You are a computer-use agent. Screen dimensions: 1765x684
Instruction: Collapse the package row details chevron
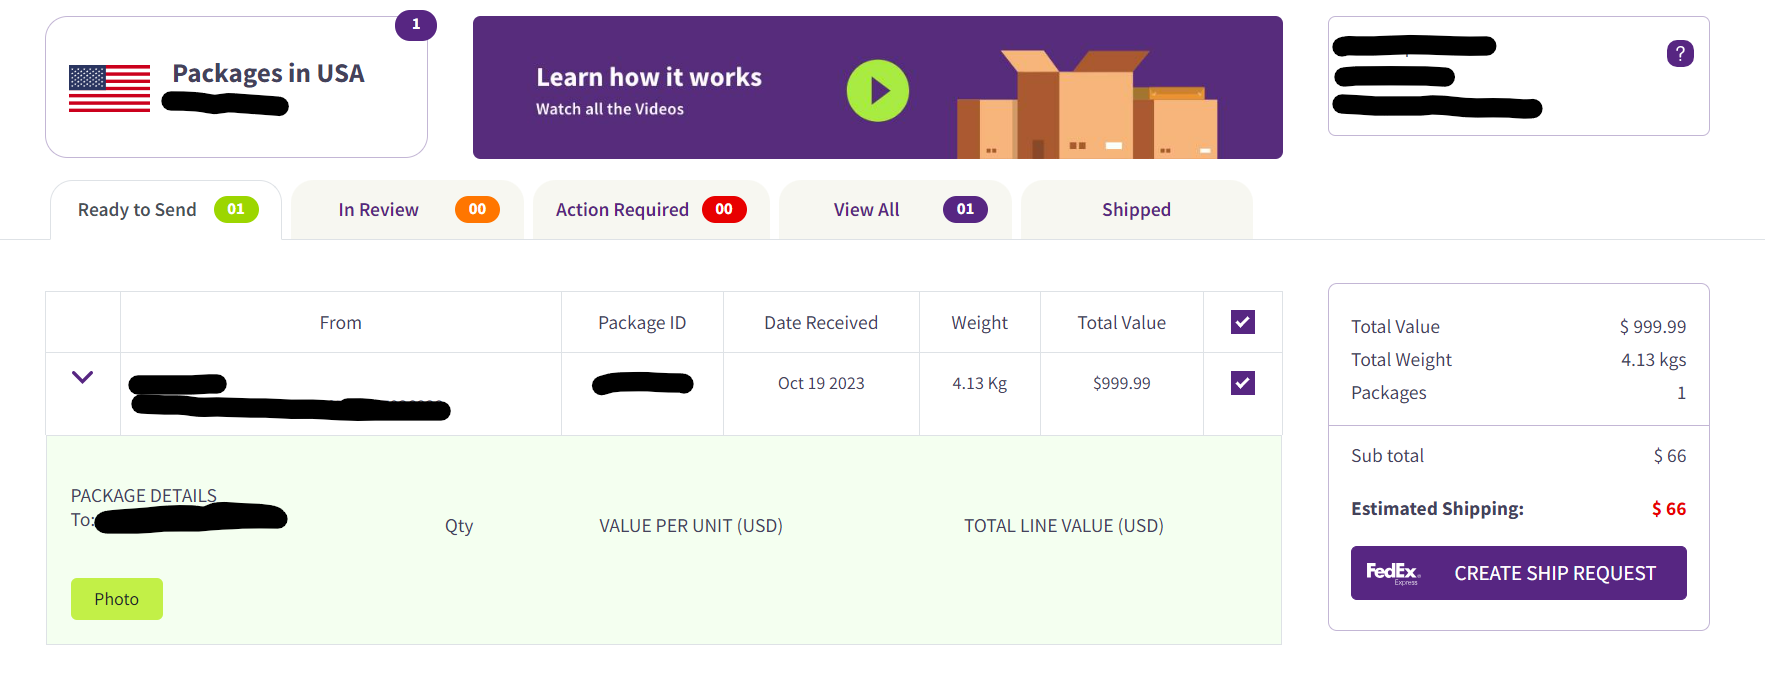coord(83,377)
